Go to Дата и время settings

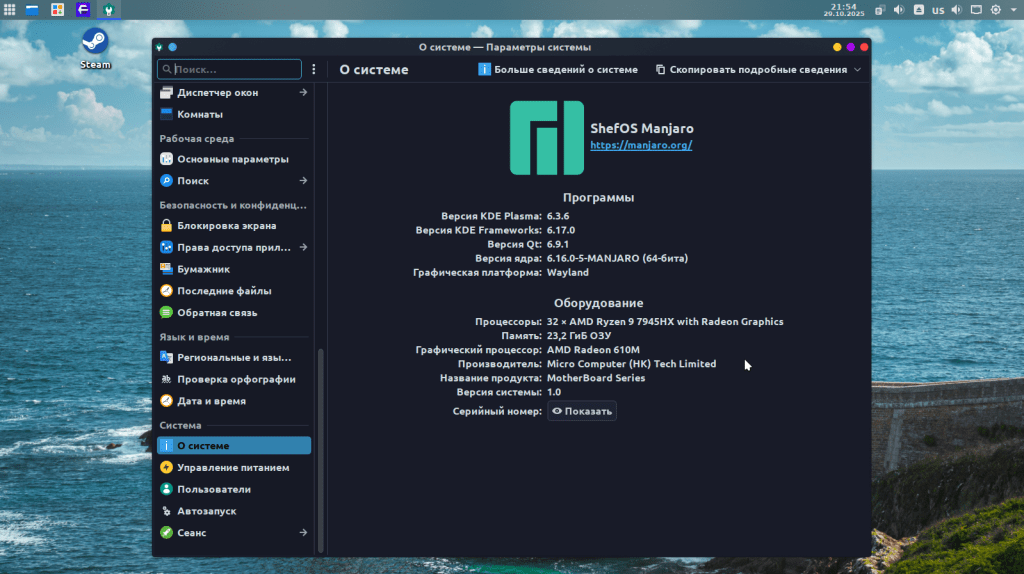[x=211, y=401]
